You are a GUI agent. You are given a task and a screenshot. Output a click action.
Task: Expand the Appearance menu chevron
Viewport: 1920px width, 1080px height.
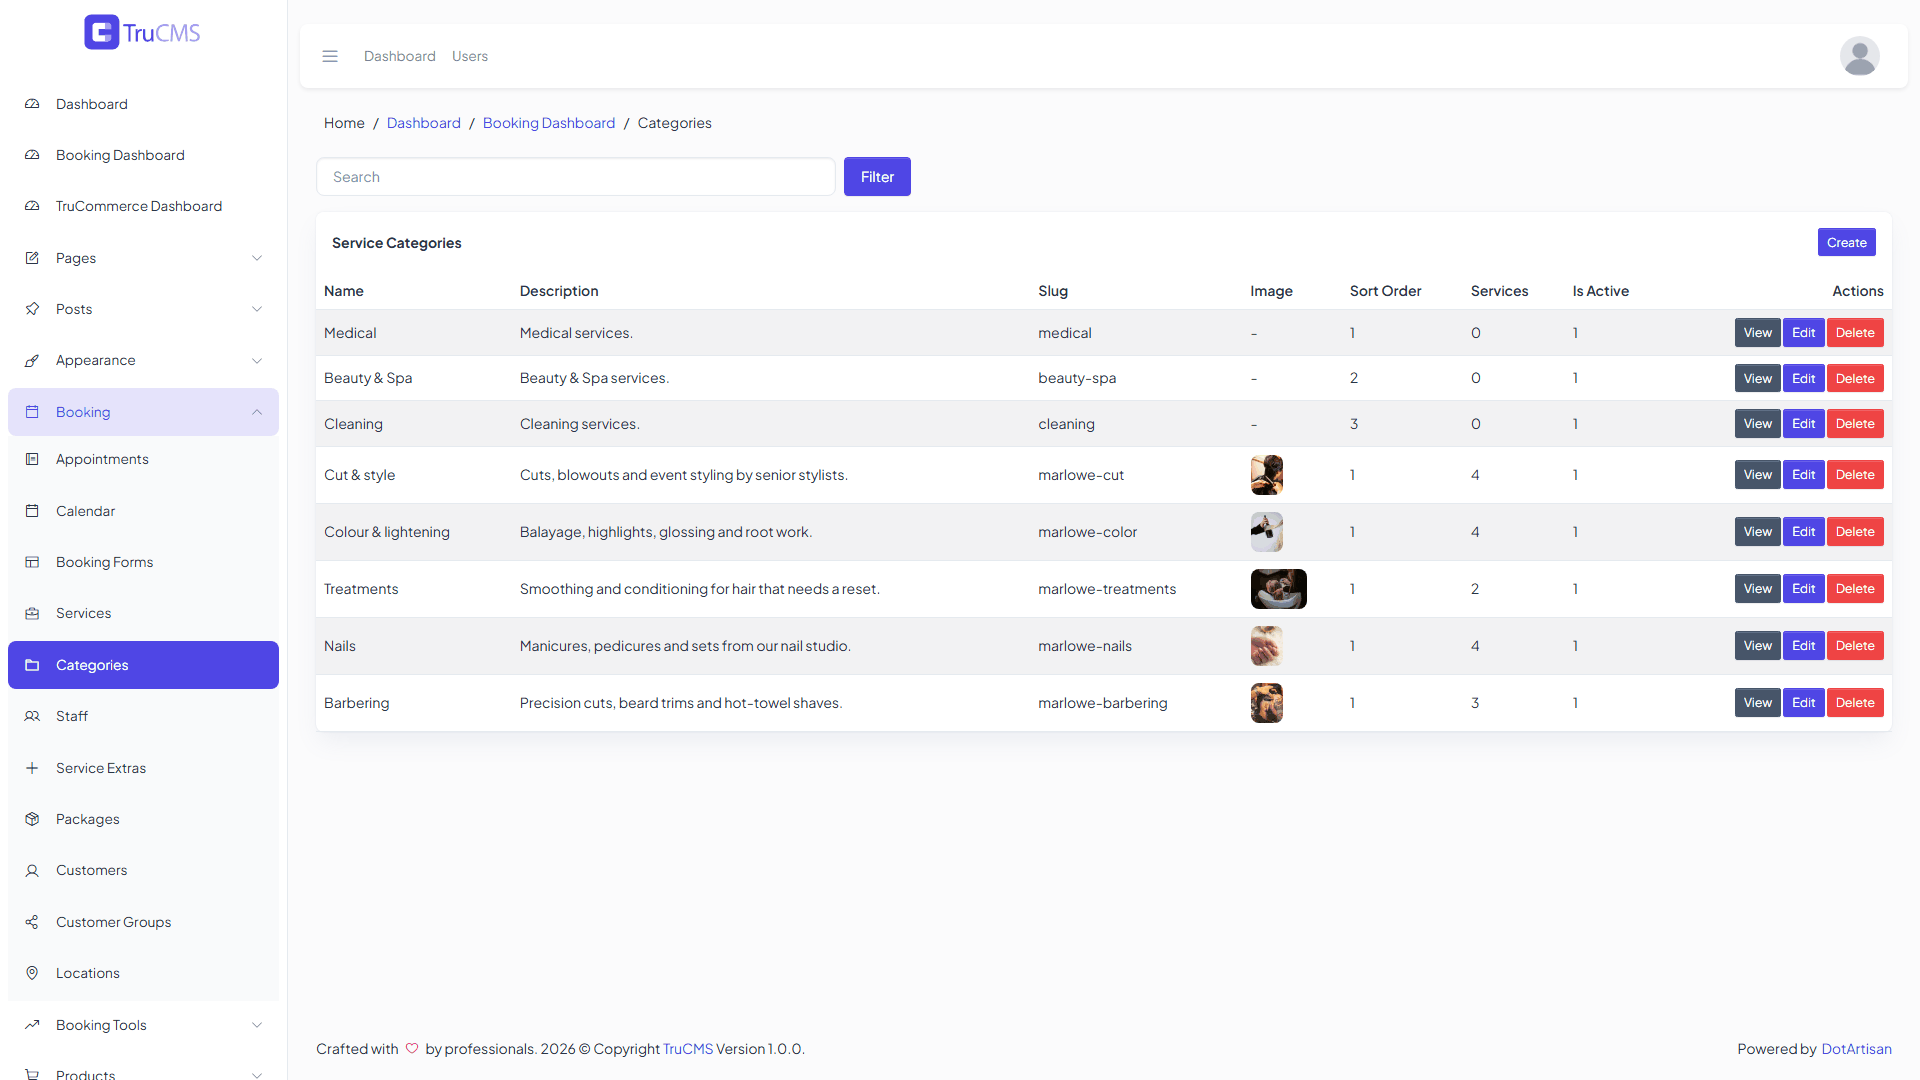[x=257, y=360]
